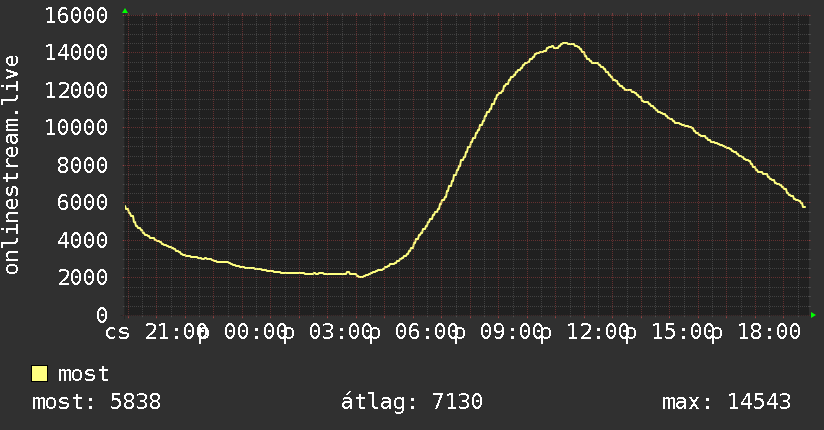Select the 'most: 5838' current value
824x430 pixels.
pos(97,402)
